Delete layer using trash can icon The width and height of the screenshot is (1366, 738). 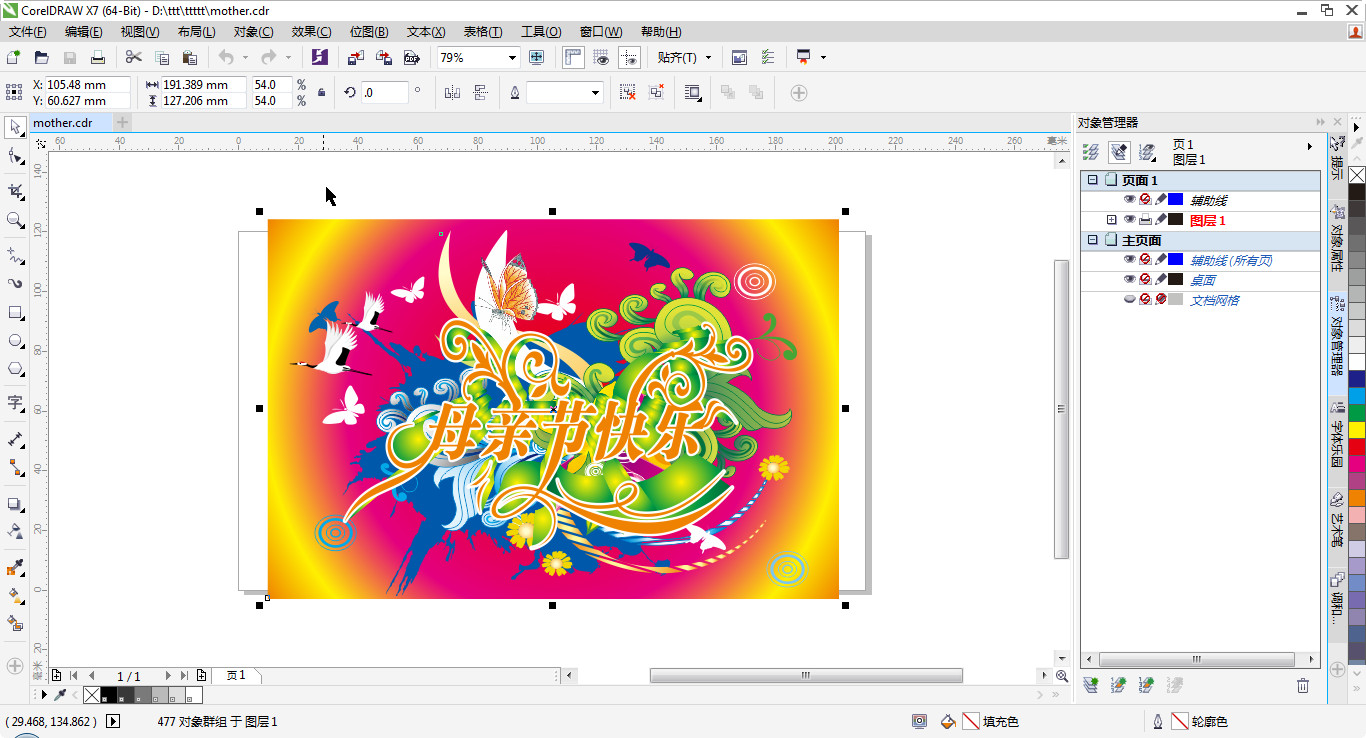1302,685
